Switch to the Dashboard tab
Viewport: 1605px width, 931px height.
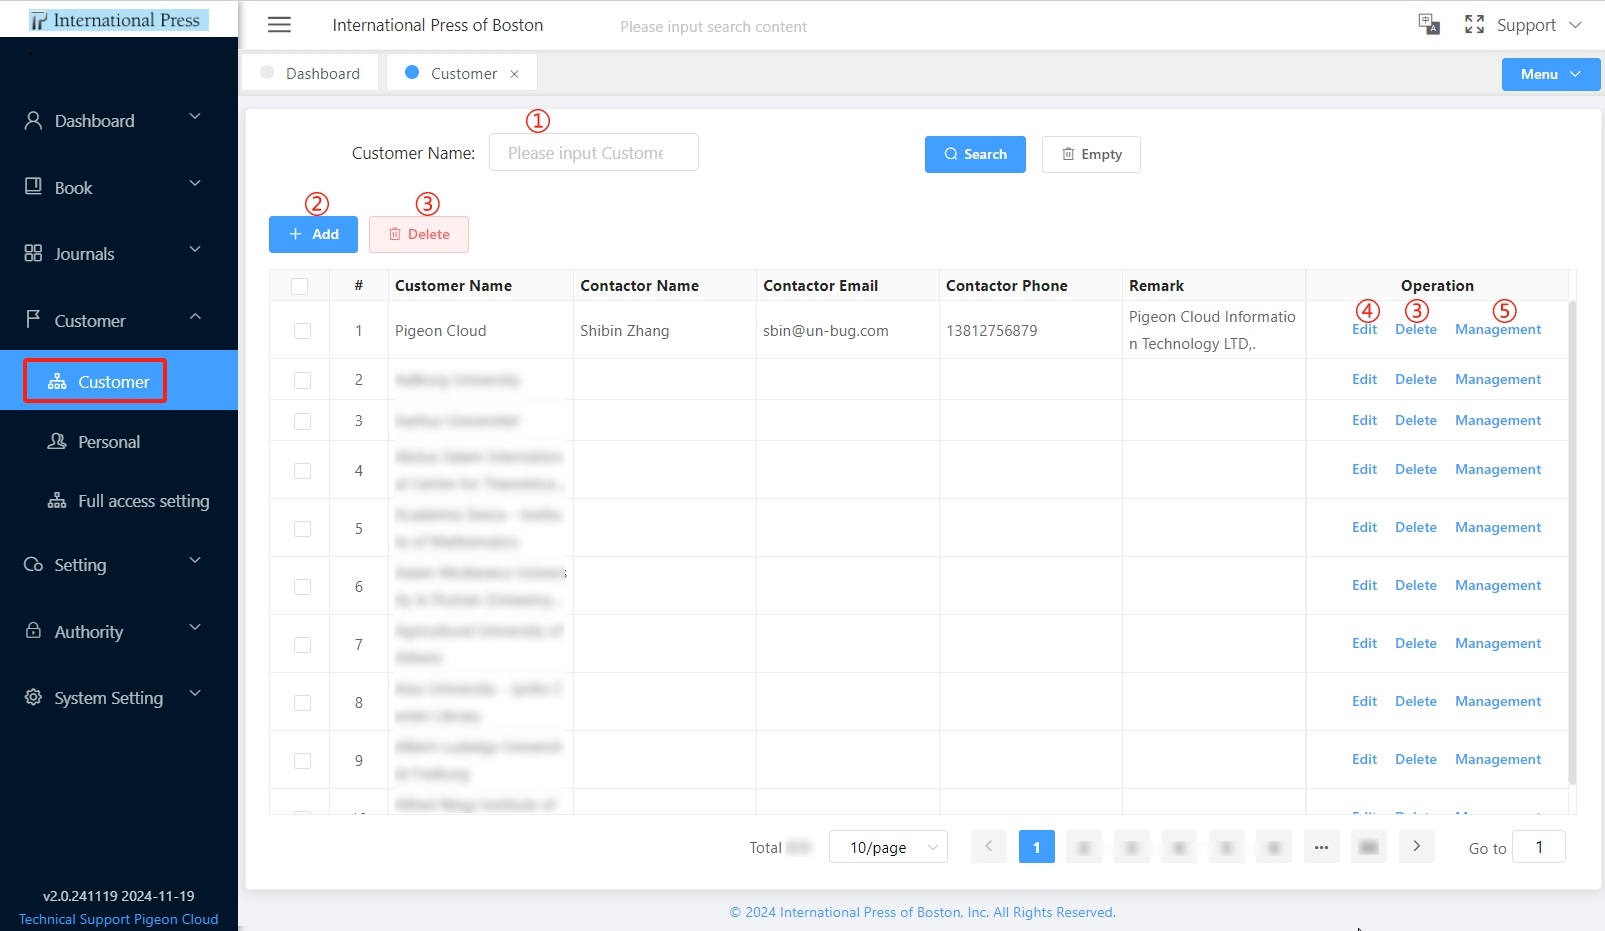point(310,73)
